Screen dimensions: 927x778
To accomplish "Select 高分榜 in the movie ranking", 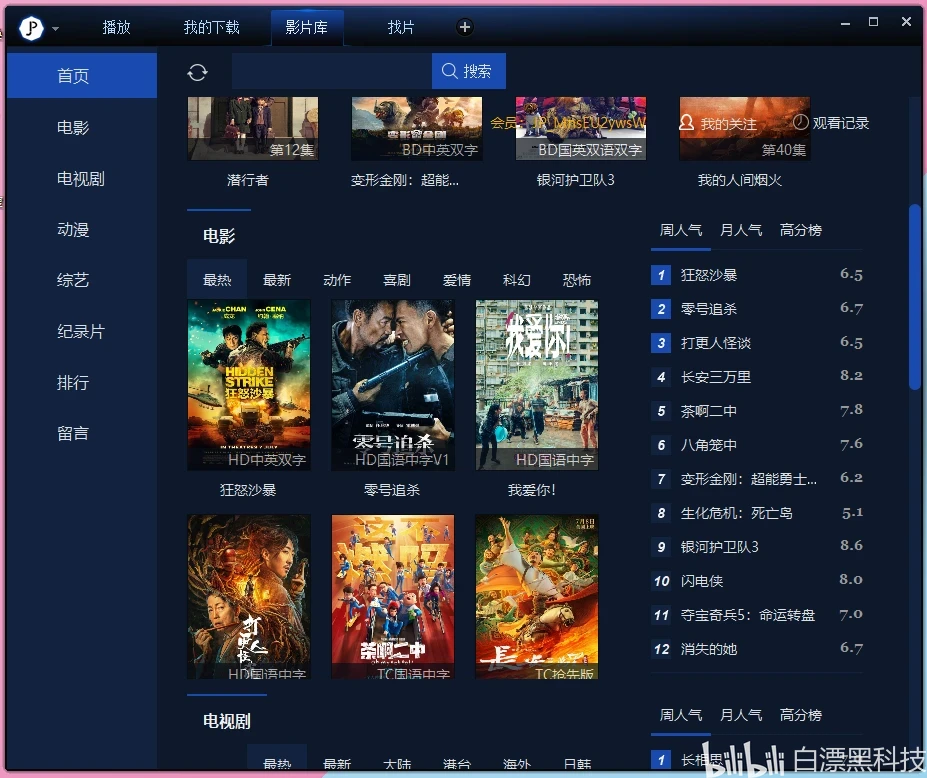I will [x=800, y=230].
